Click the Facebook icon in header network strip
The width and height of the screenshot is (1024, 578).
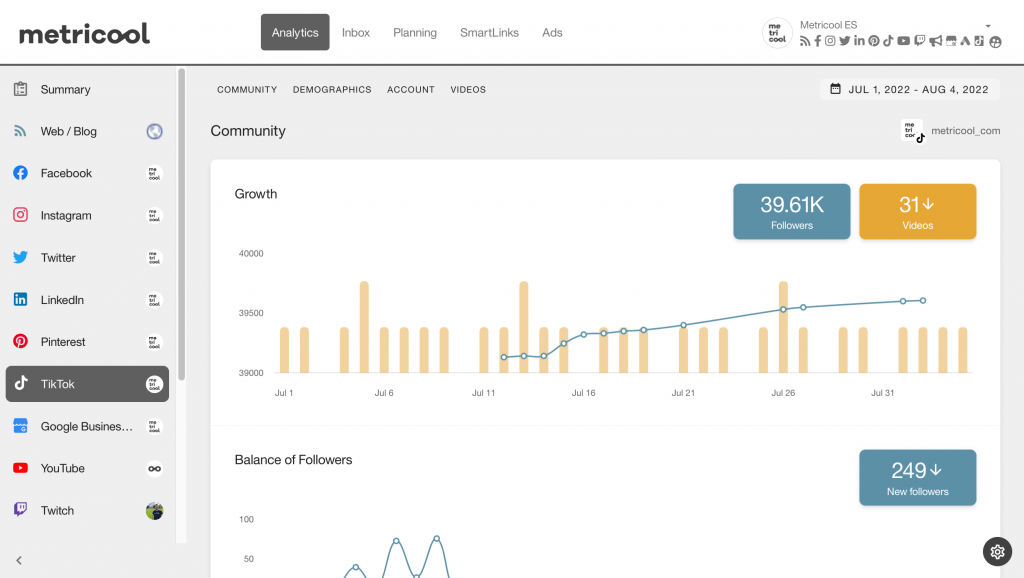click(818, 41)
